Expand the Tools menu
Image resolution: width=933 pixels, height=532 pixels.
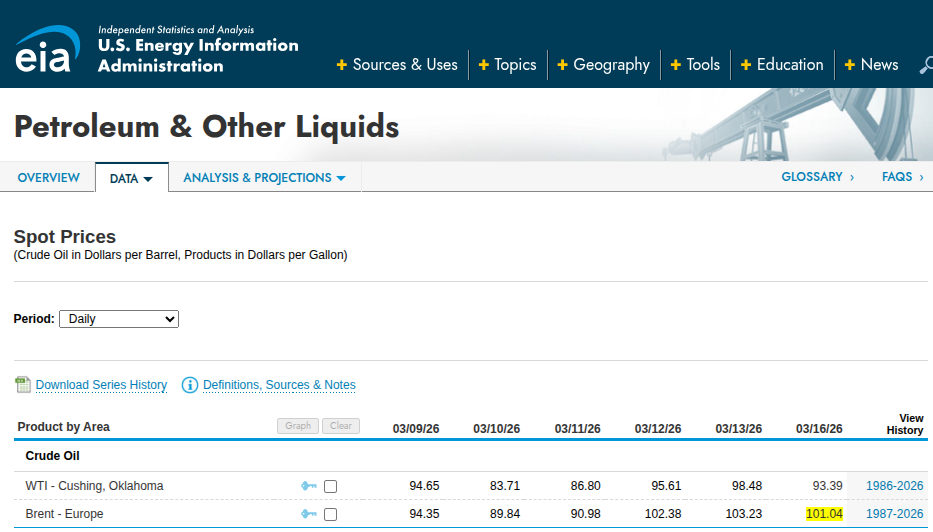pos(695,64)
